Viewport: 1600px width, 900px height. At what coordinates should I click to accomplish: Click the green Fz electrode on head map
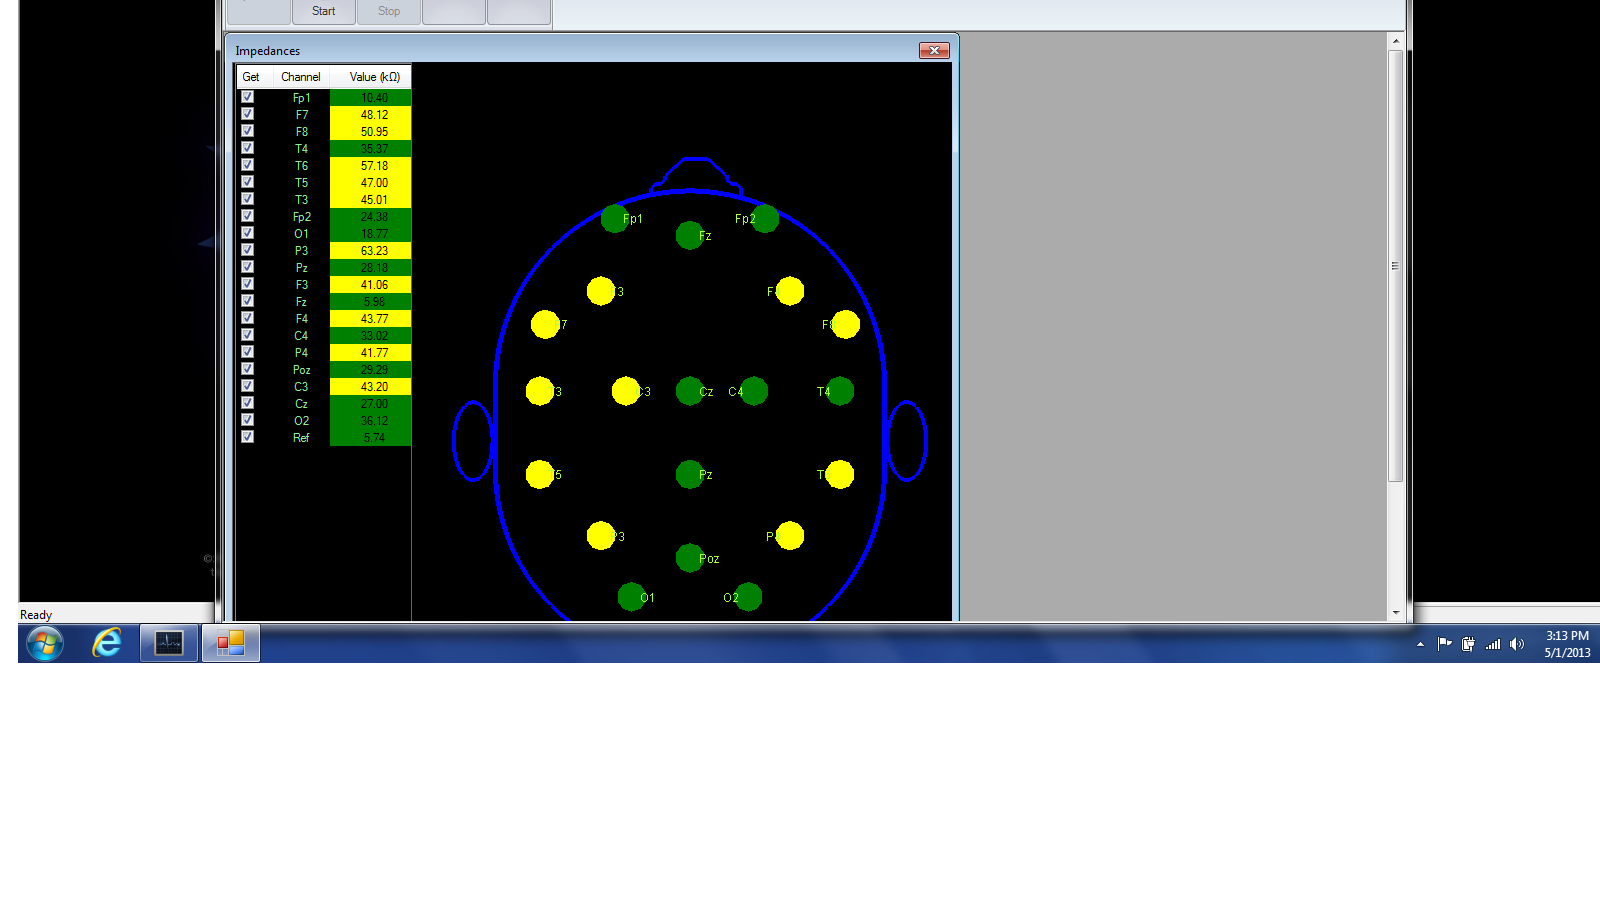click(689, 236)
